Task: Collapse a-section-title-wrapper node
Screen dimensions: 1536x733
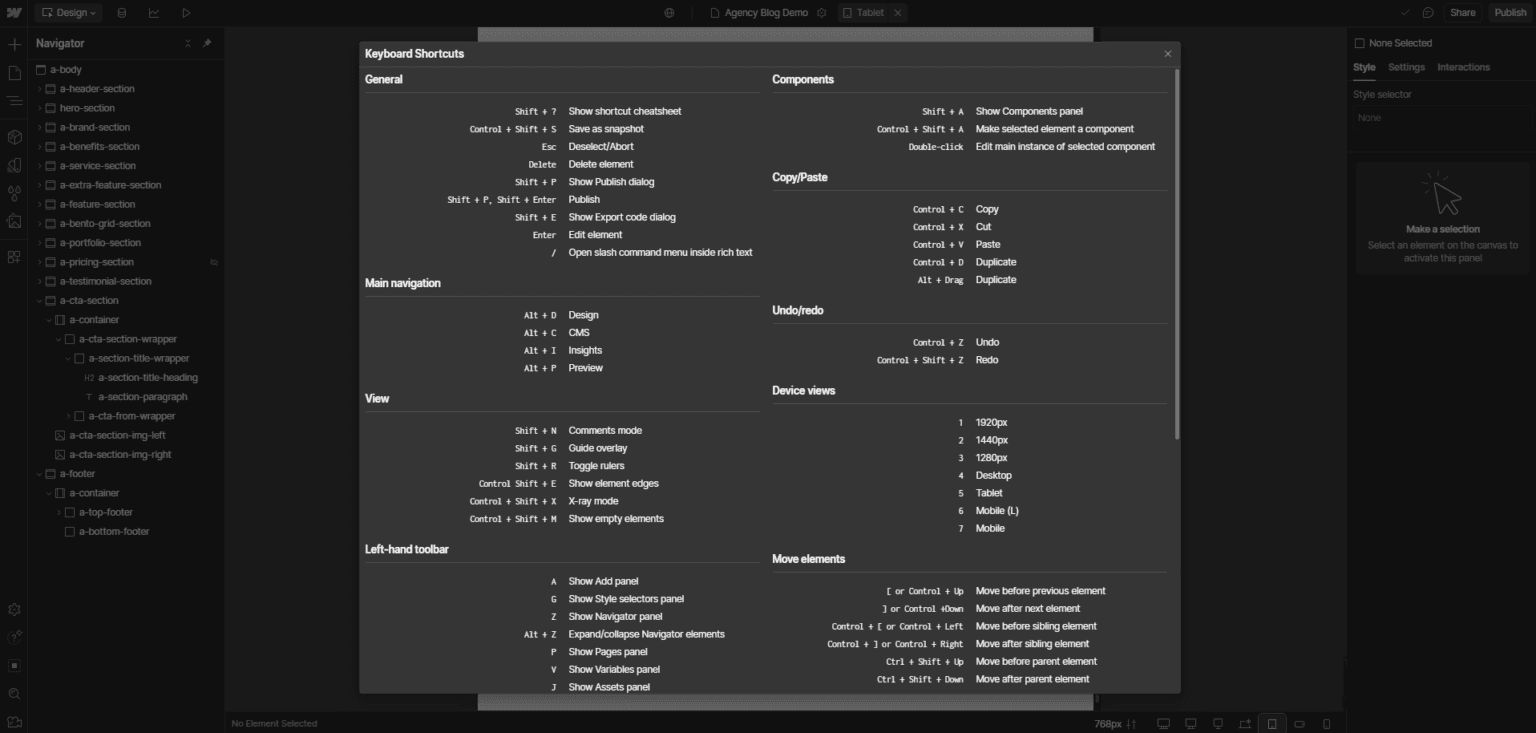Action: (x=69, y=358)
